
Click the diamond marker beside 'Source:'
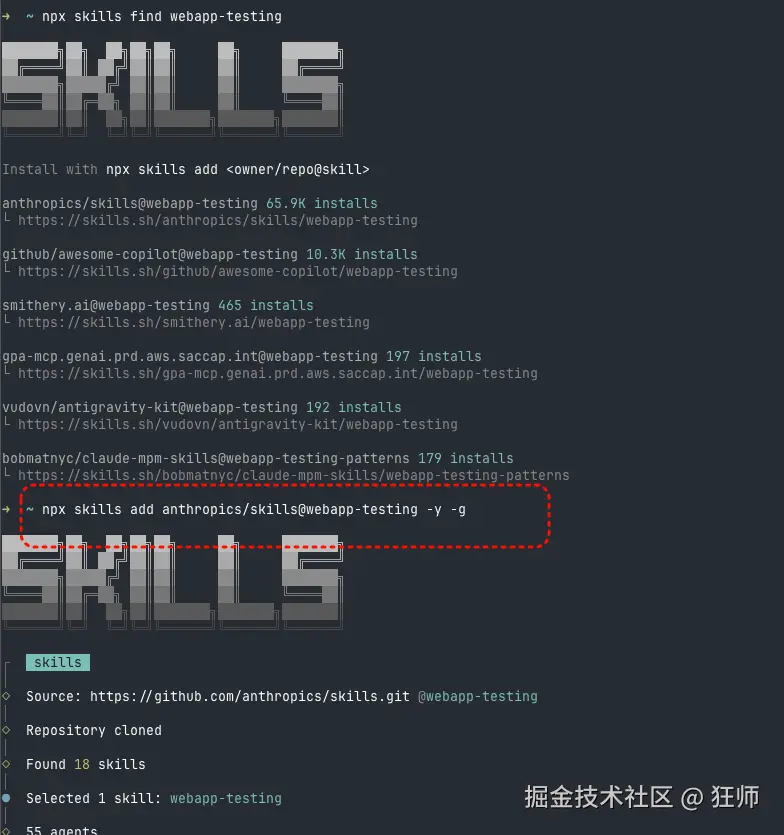pos(6,696)
